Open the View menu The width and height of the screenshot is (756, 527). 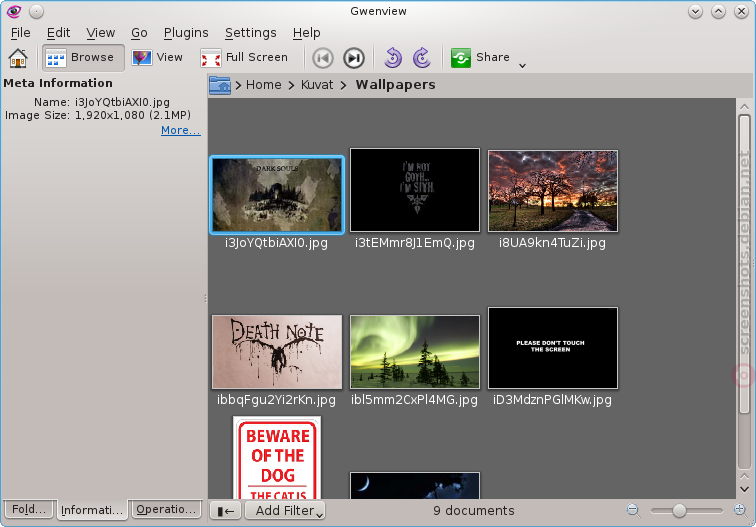pos(100,33)
